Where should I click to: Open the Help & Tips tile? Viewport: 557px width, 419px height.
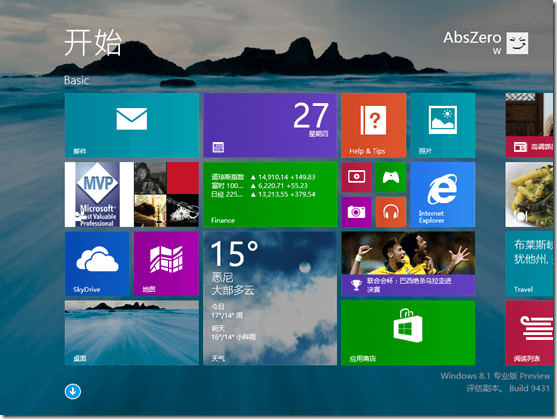[x=373, y=125]
